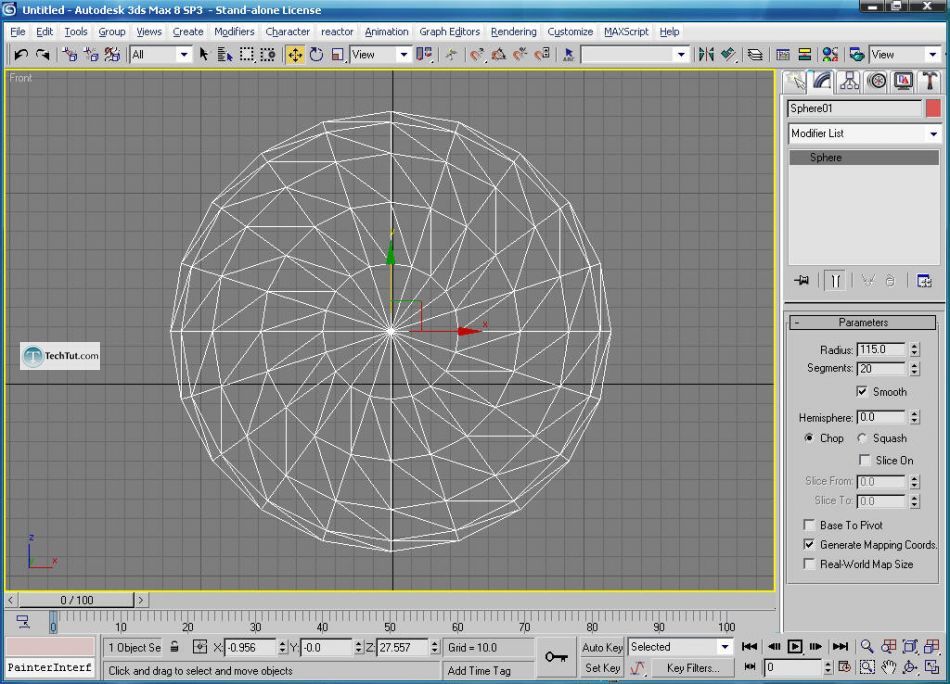
Task: Click the Pin Stack icon
Action: [x=802, y=281]
